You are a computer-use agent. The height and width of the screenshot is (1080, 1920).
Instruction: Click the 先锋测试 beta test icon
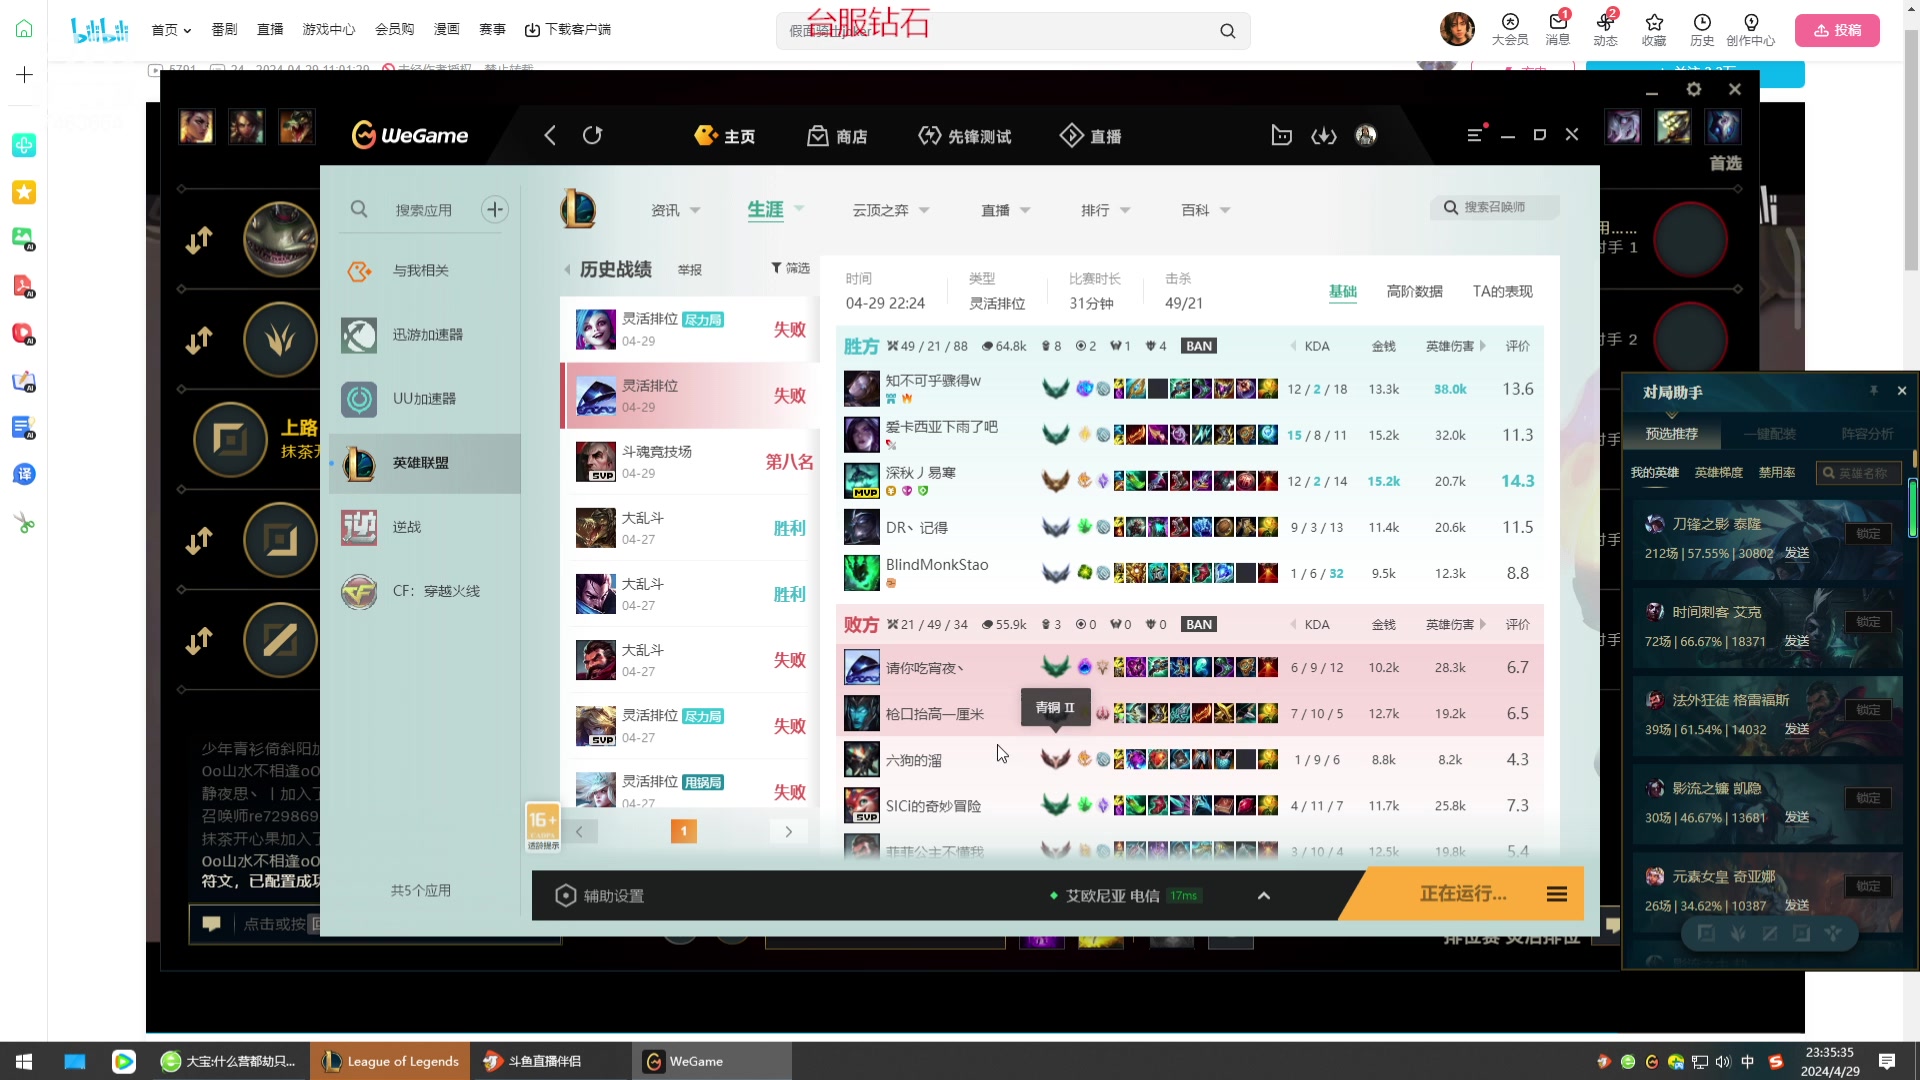(x=927, y=135)
